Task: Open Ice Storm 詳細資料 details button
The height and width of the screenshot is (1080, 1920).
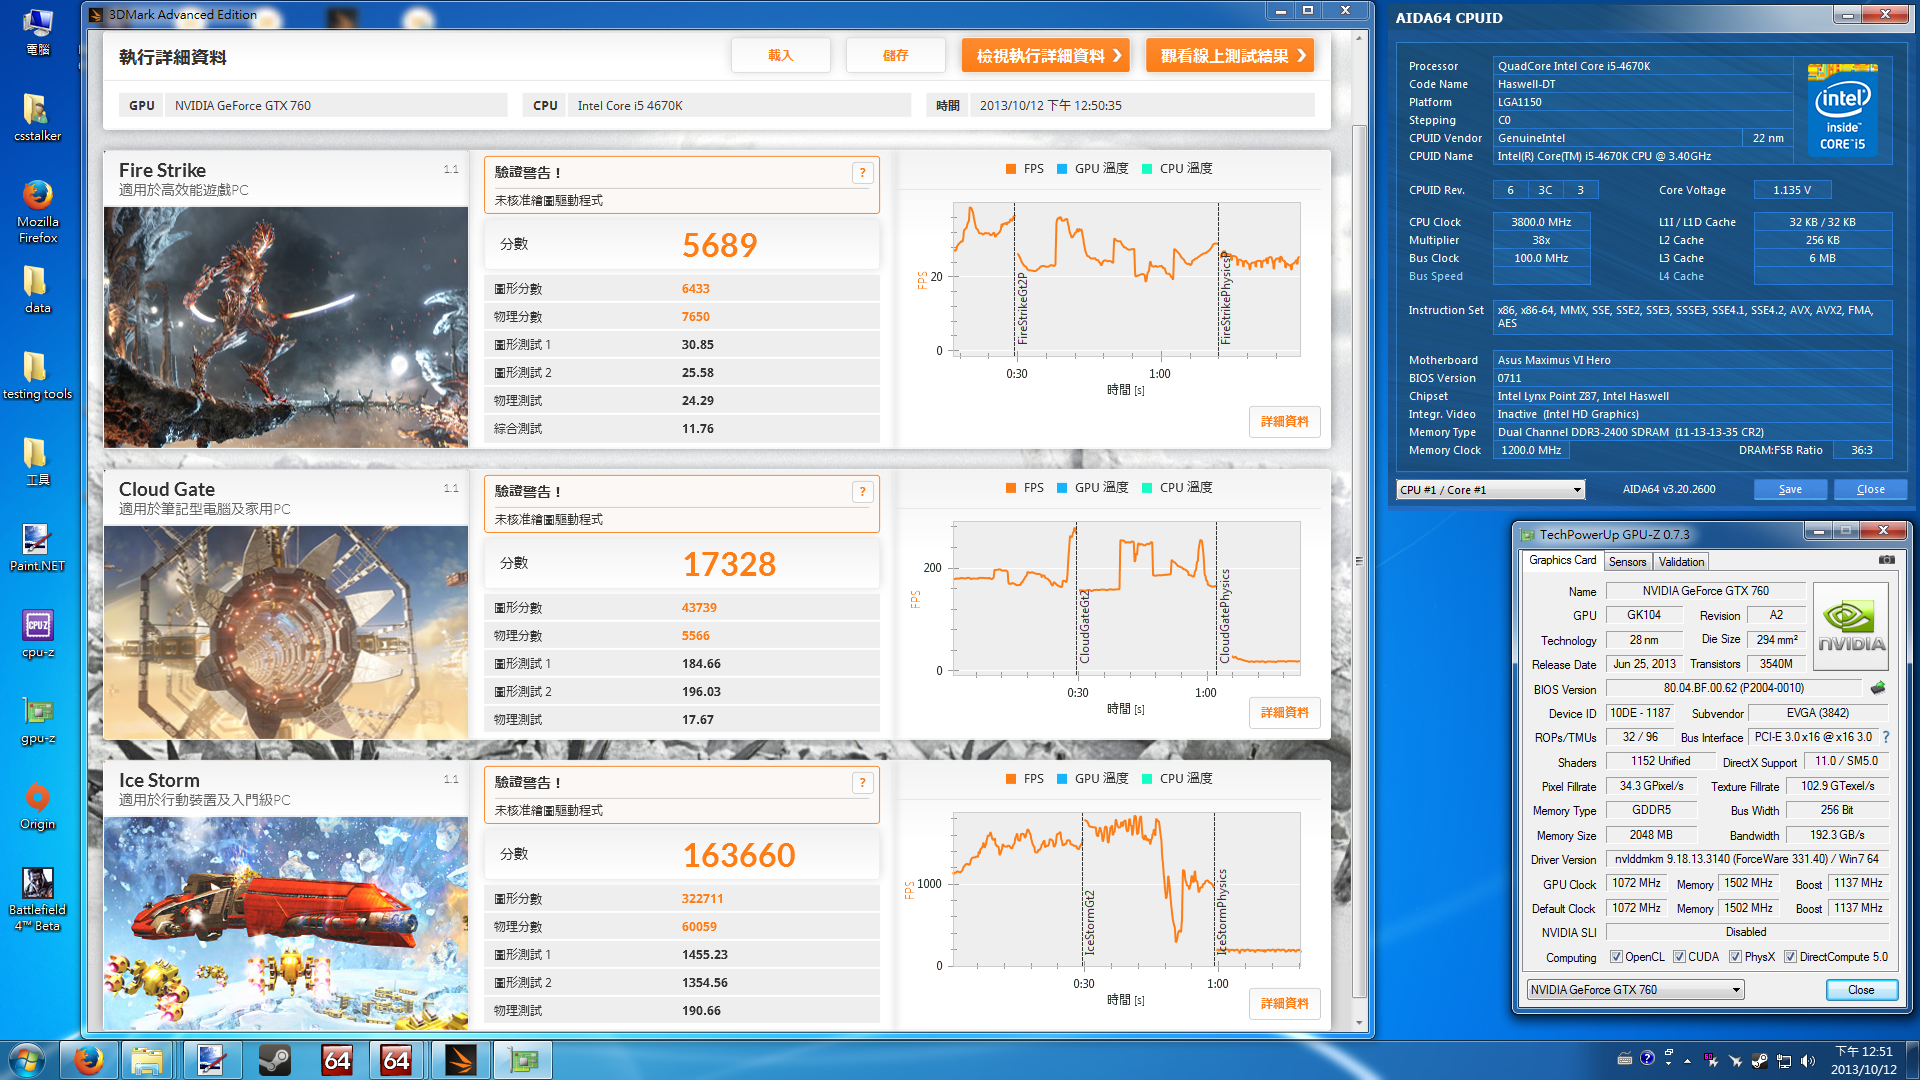Action: [1284, 1004]
